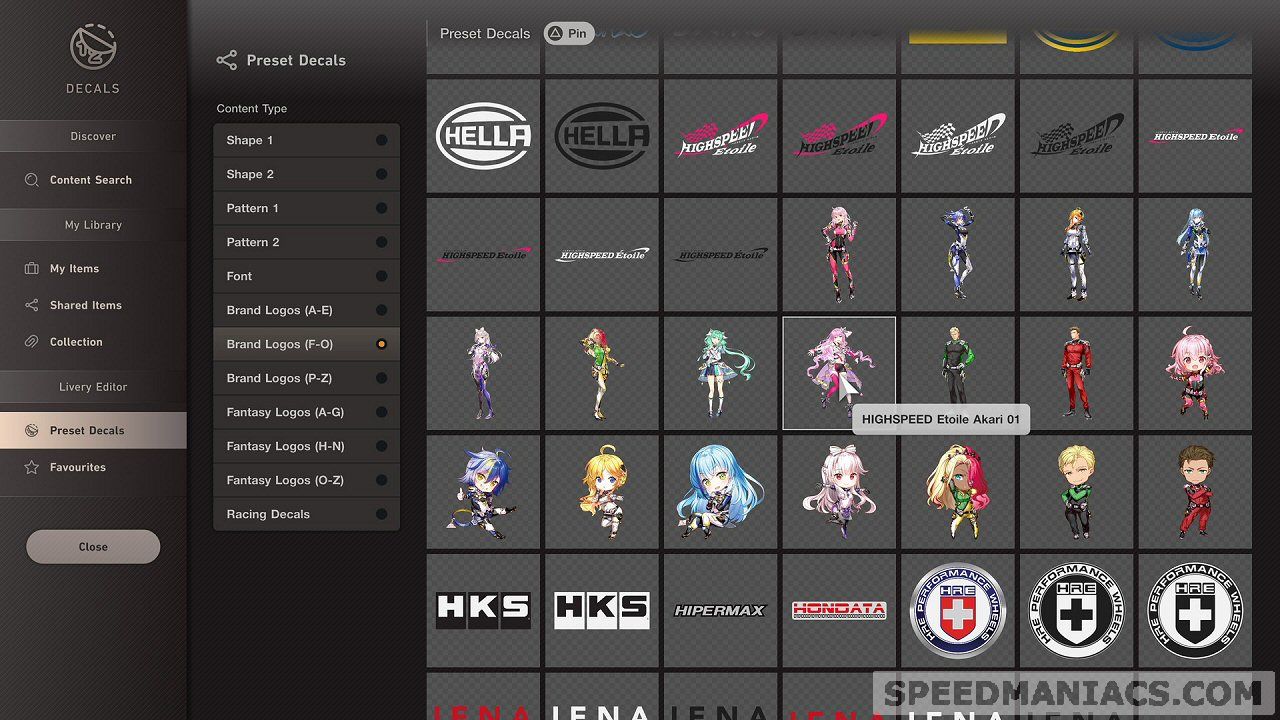Click the Decals logo at top left
This screenshot has height=720, width=1280.
93,48
